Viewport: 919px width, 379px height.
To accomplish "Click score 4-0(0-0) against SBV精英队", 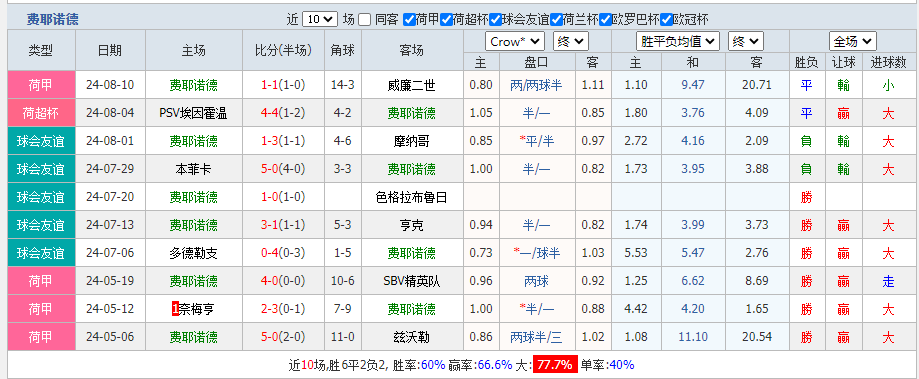I will 284,281.
